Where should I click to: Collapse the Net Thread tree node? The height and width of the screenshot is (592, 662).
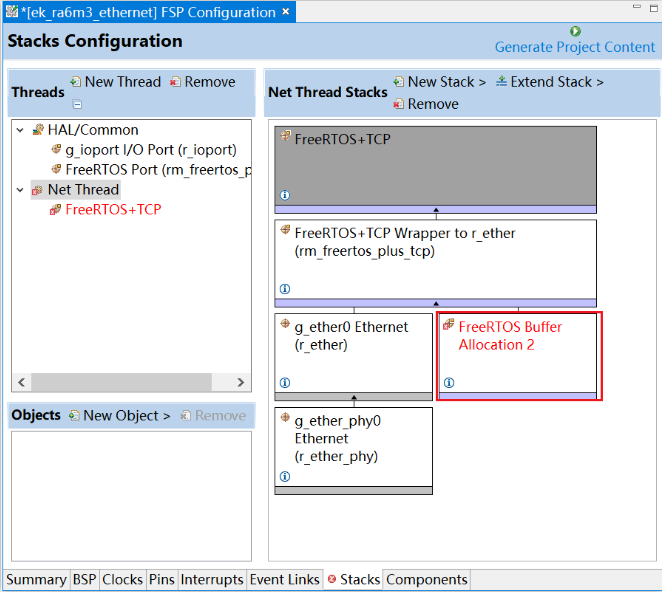[x=22, y=190]
